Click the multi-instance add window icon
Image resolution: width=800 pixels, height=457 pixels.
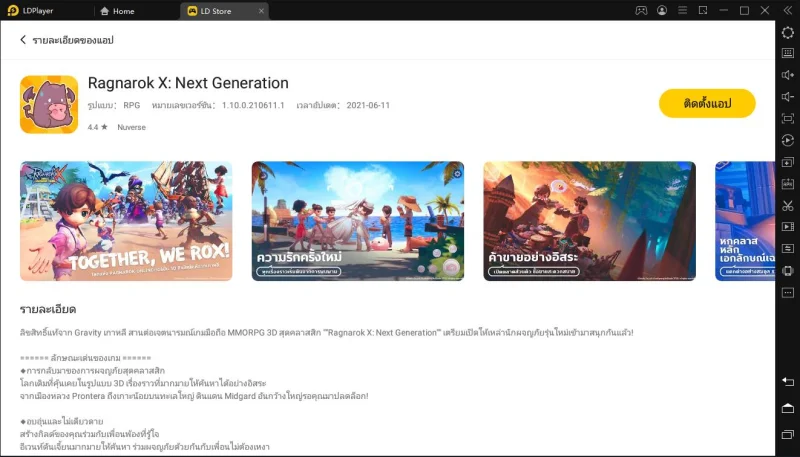point(788,162)
